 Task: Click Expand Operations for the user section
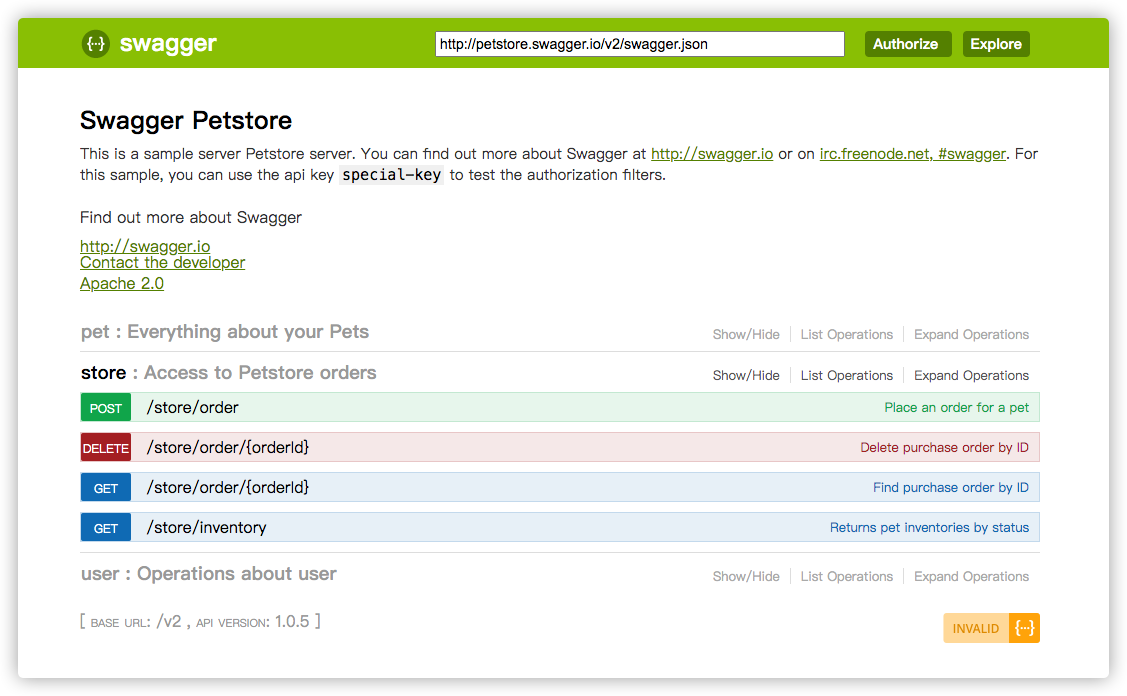click(x=972, y=577)
